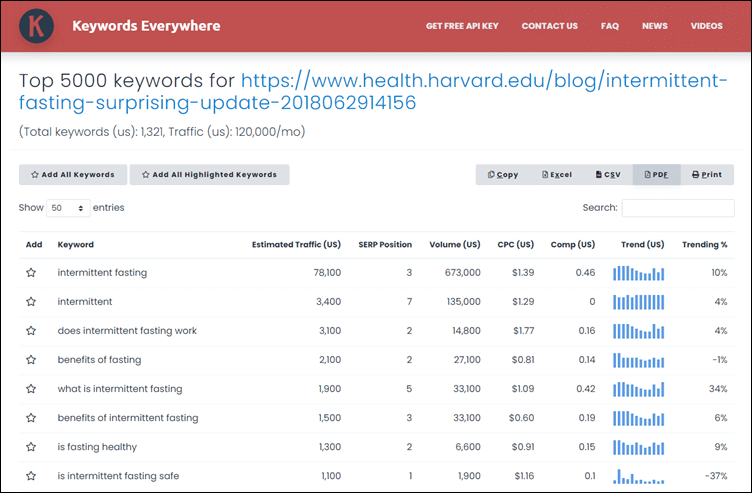Open the NEWS menu link
This screenshot has height=493, width=752.
click(x=655, y=26)
